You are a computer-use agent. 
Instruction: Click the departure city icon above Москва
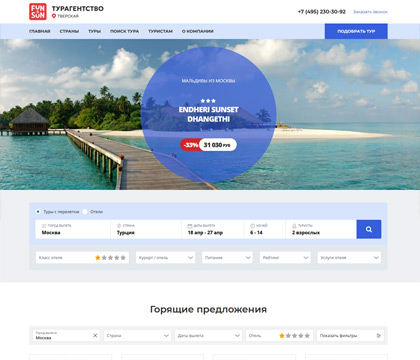44,226
